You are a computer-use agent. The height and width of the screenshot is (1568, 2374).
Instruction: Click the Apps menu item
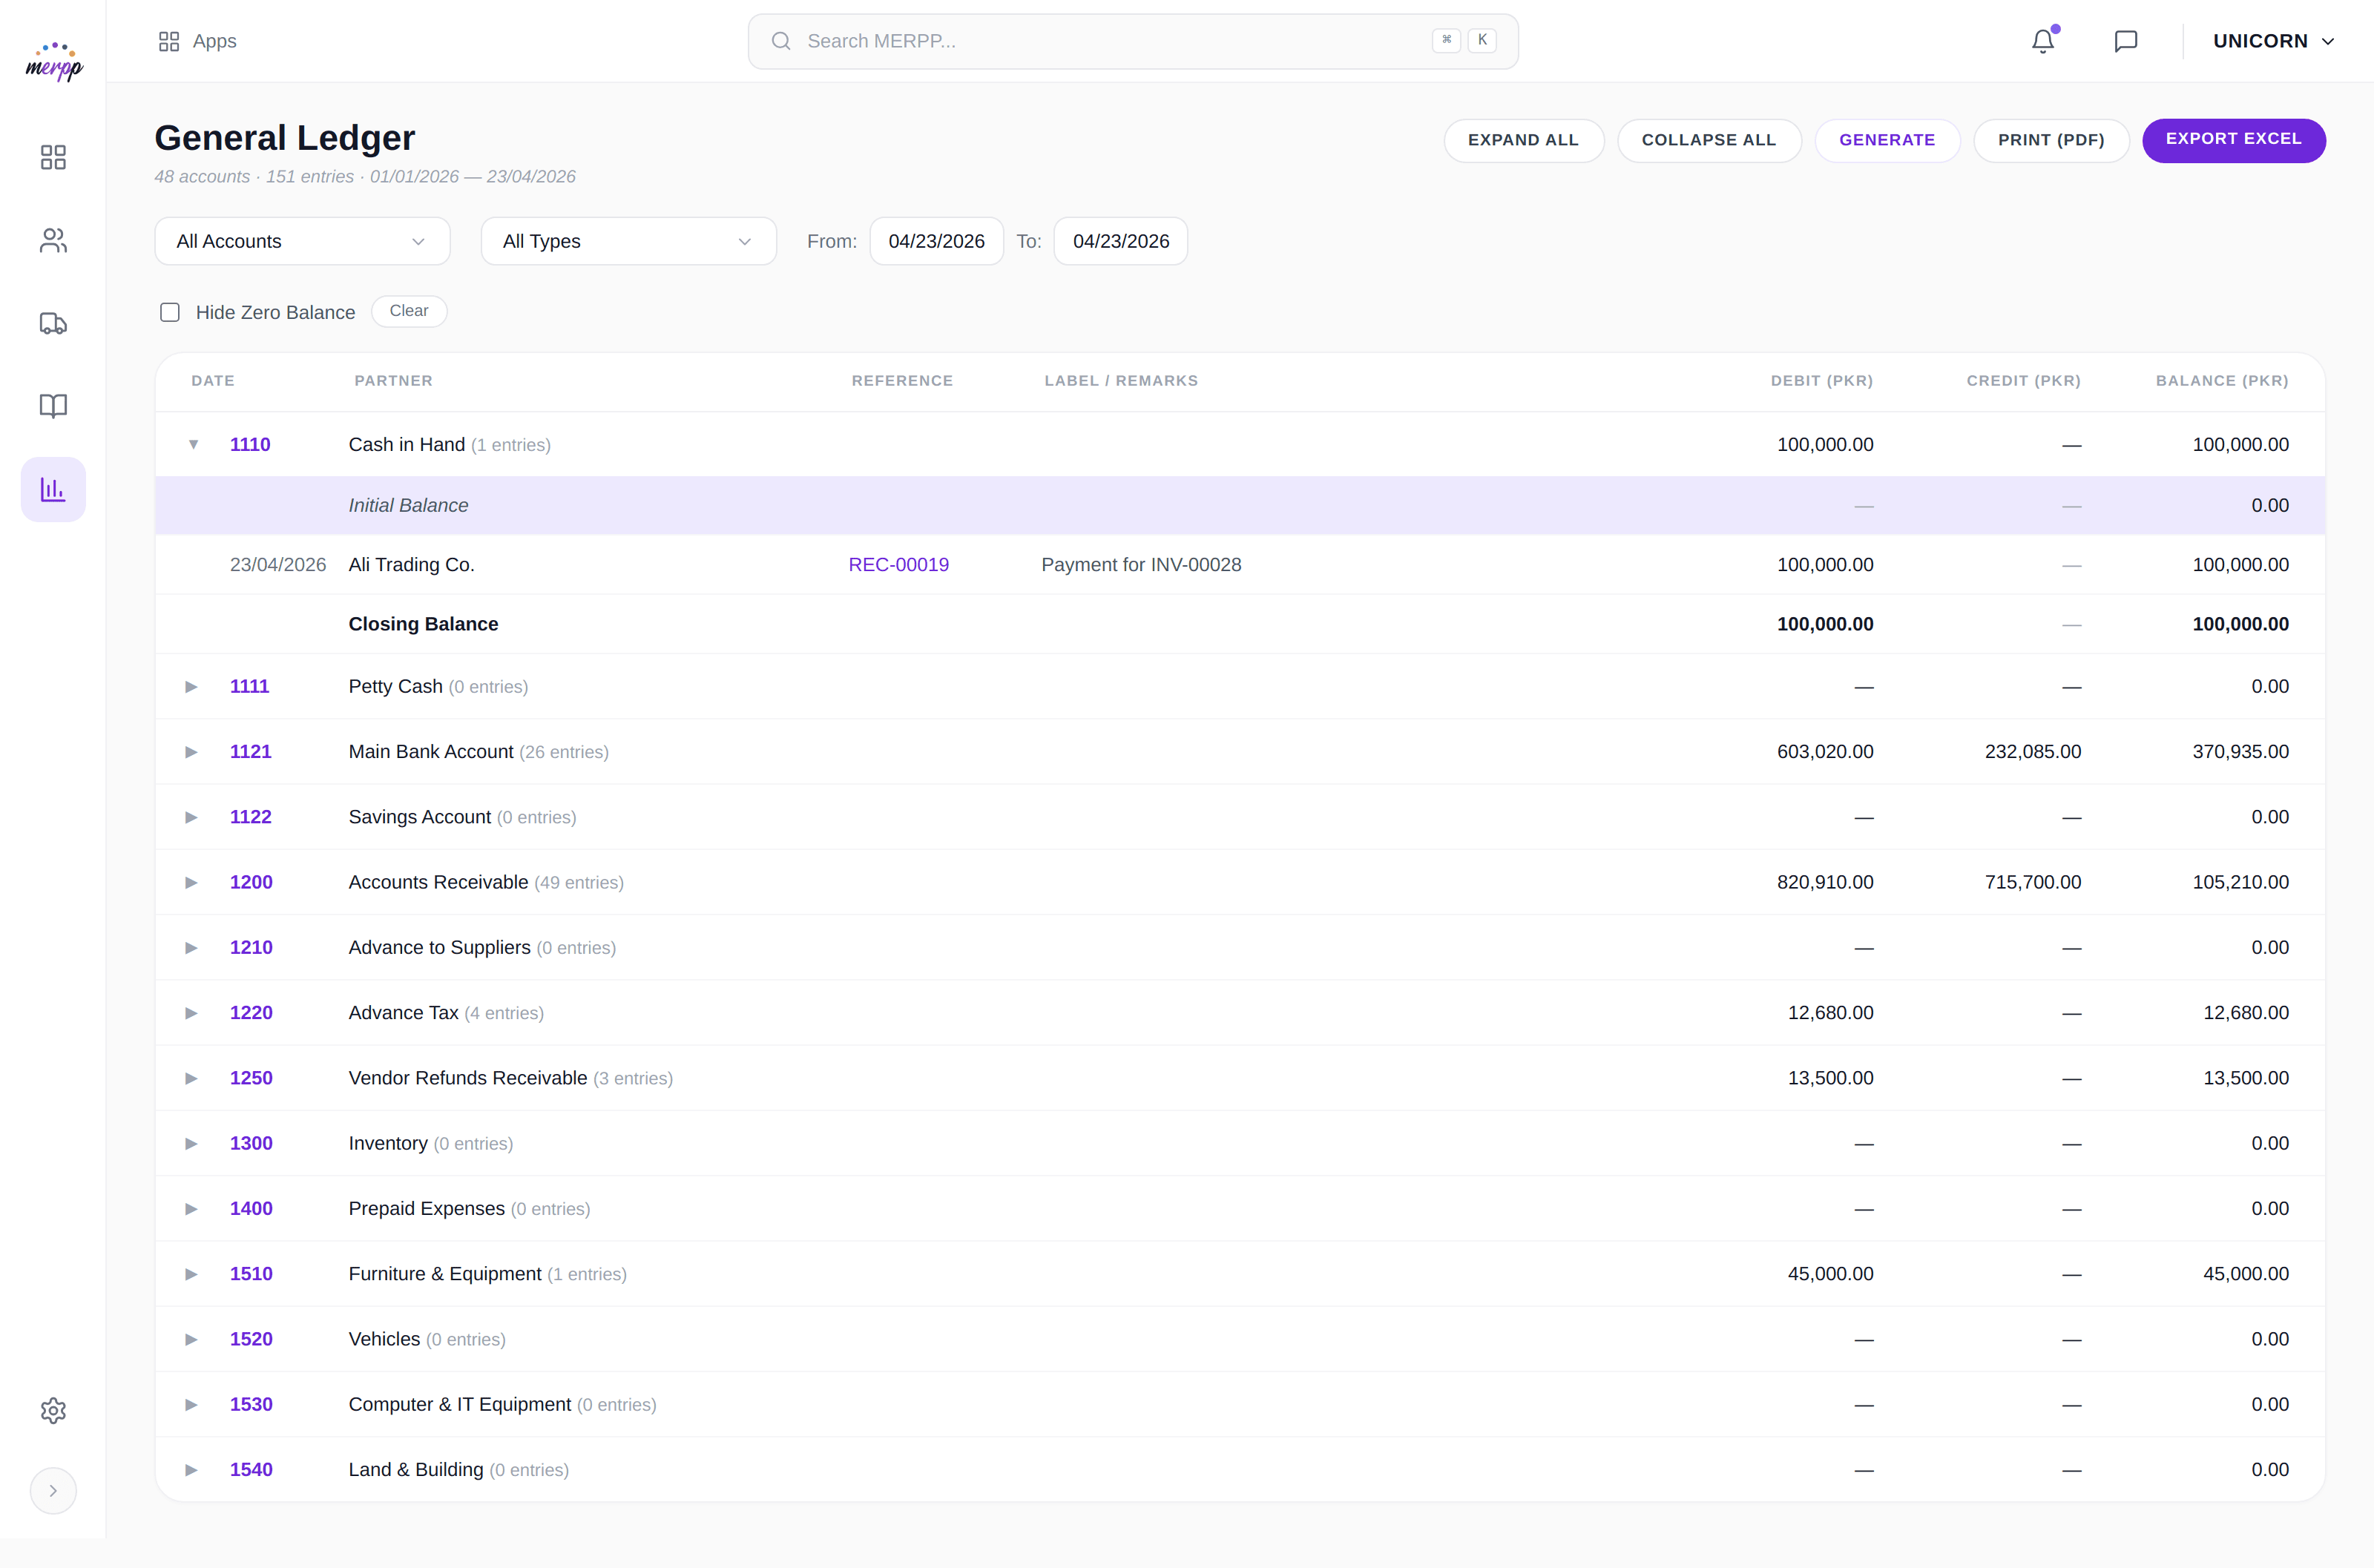tap(197, 41)
